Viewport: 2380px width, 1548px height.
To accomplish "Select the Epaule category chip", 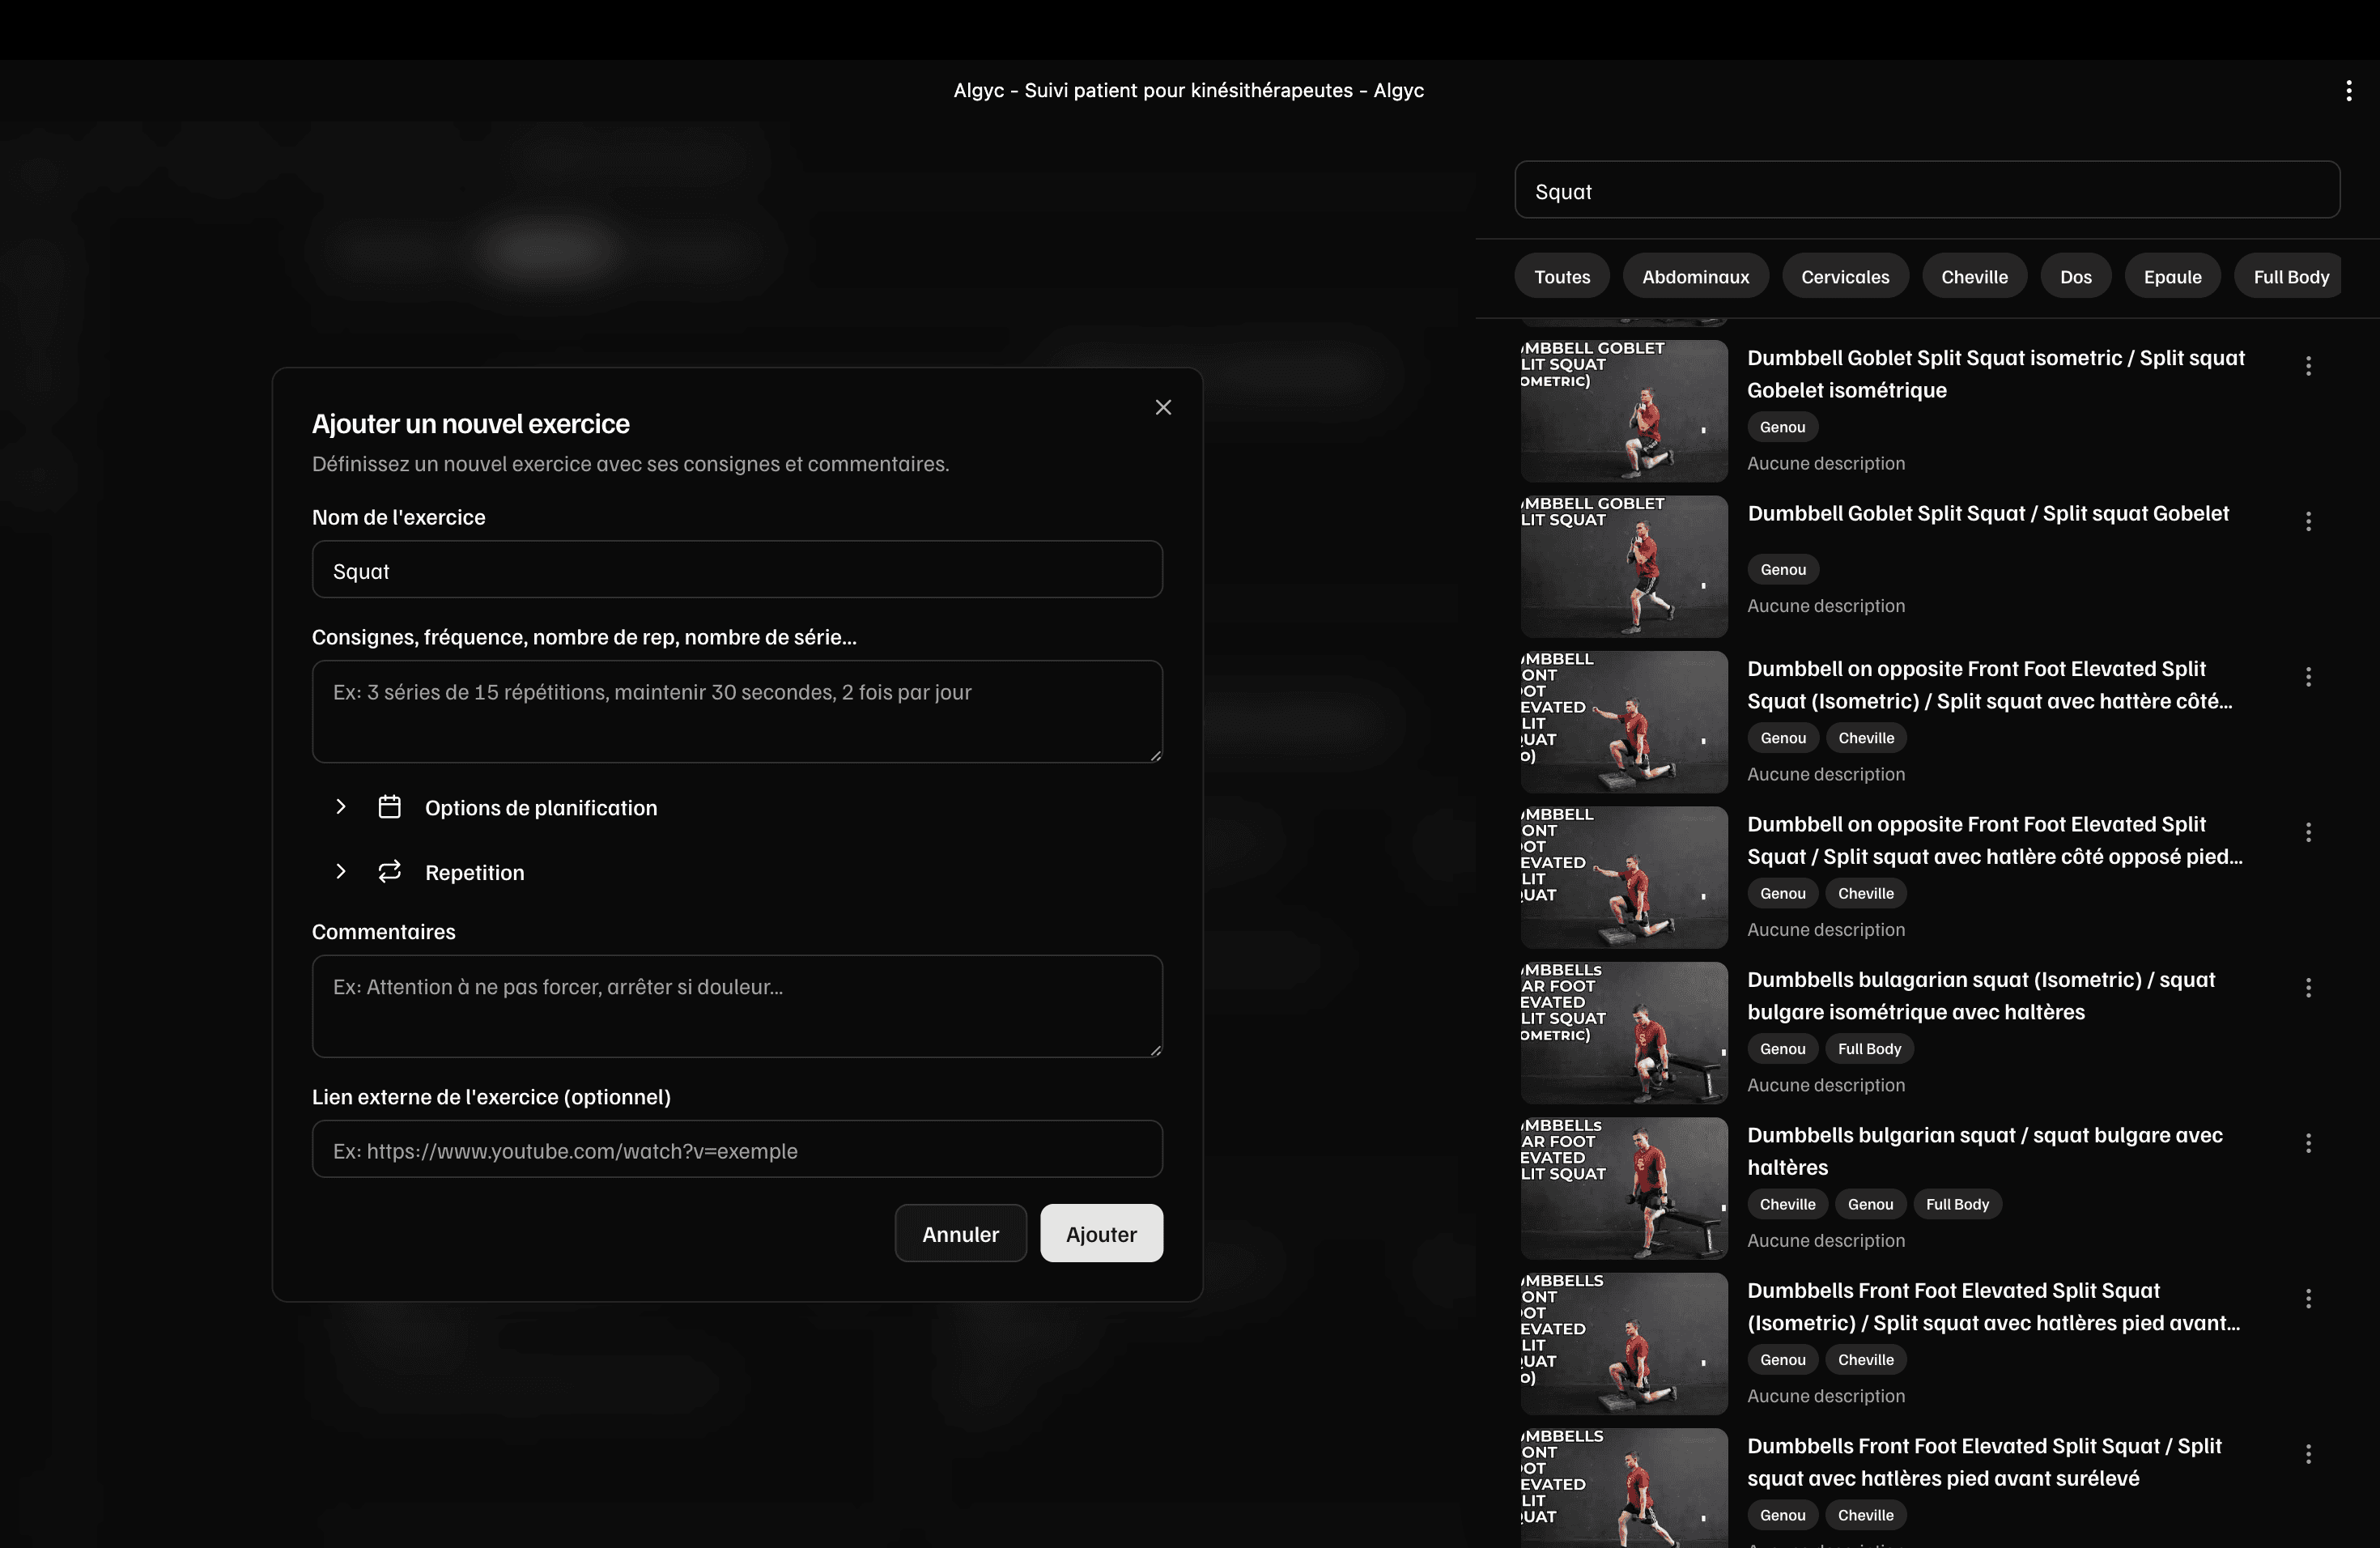I will pyautogui.click(x=2172, y=277).
